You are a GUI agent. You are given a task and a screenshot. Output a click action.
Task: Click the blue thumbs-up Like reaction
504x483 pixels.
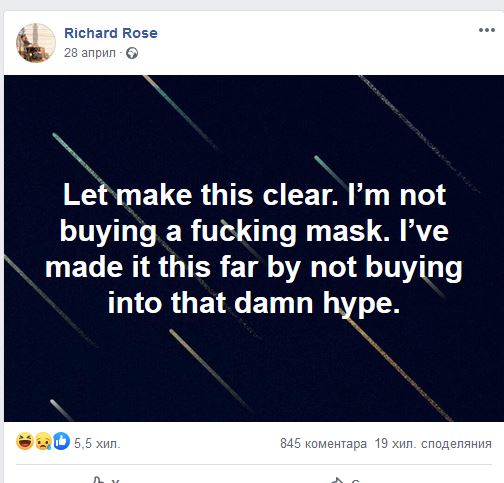pyautogui.click(x=61, y=441)
